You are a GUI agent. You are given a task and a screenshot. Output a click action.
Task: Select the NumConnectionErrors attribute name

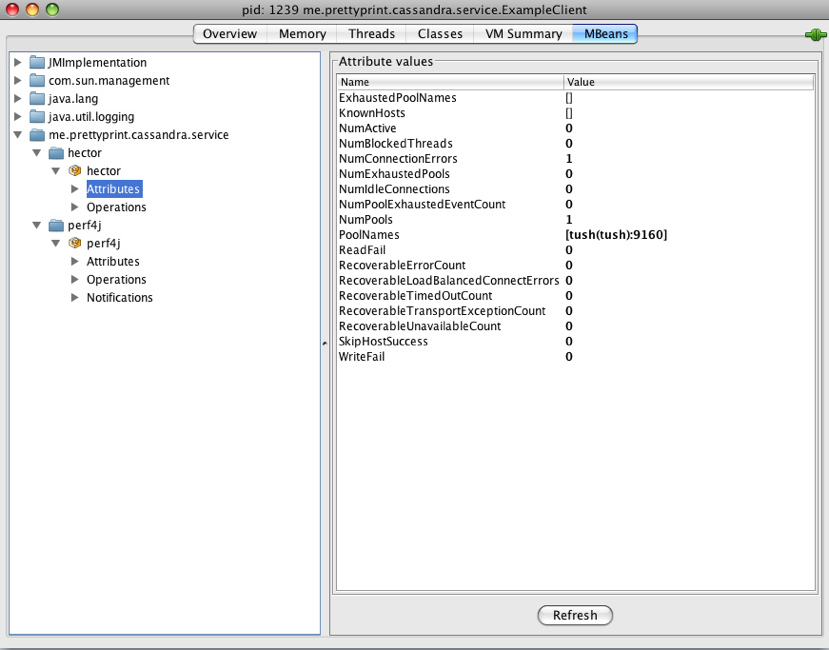pyautogui.click(x=398, y=159)
